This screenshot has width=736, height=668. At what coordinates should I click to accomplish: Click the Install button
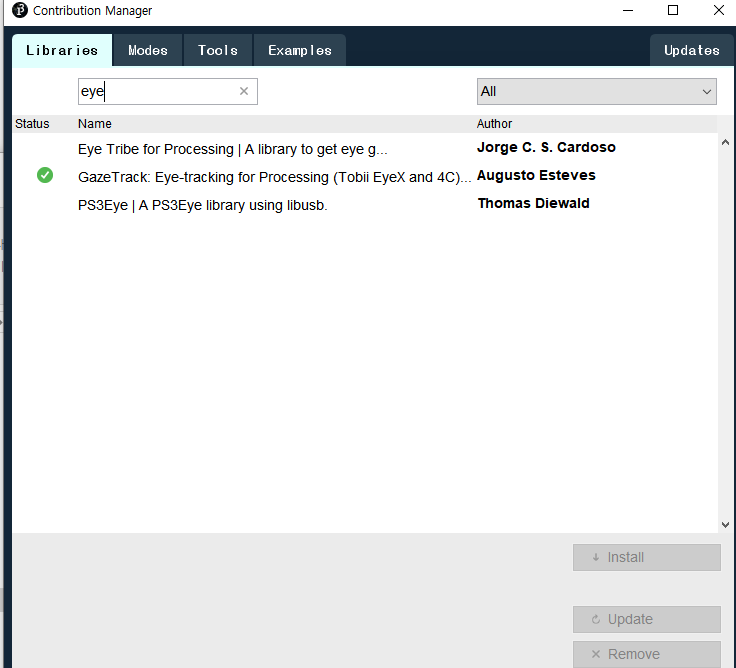(x=646, y=557)
